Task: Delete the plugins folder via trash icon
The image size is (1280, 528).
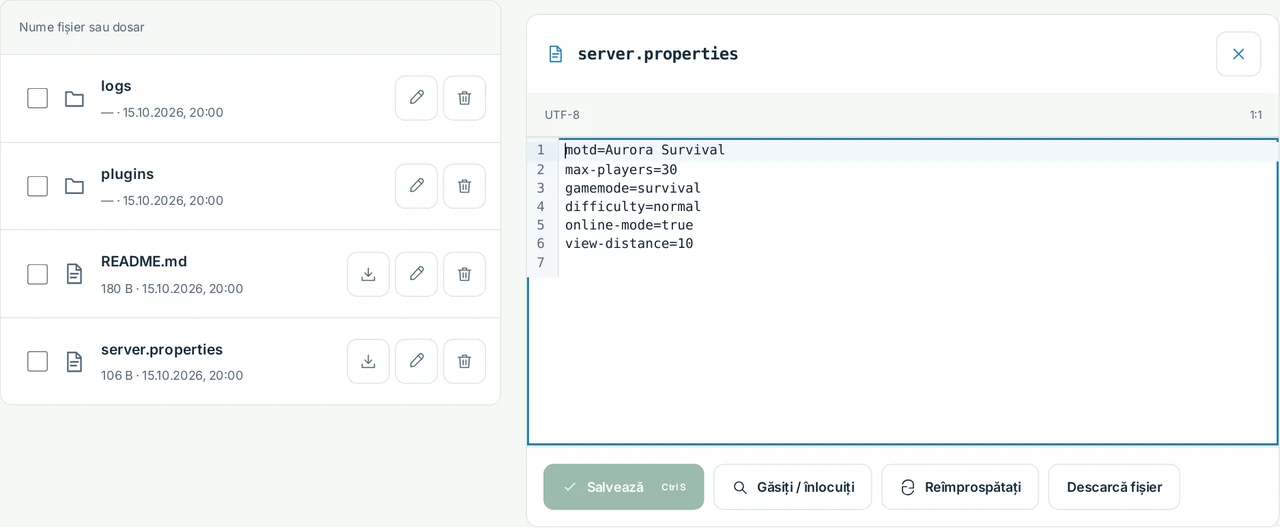Action: point(464,186)
